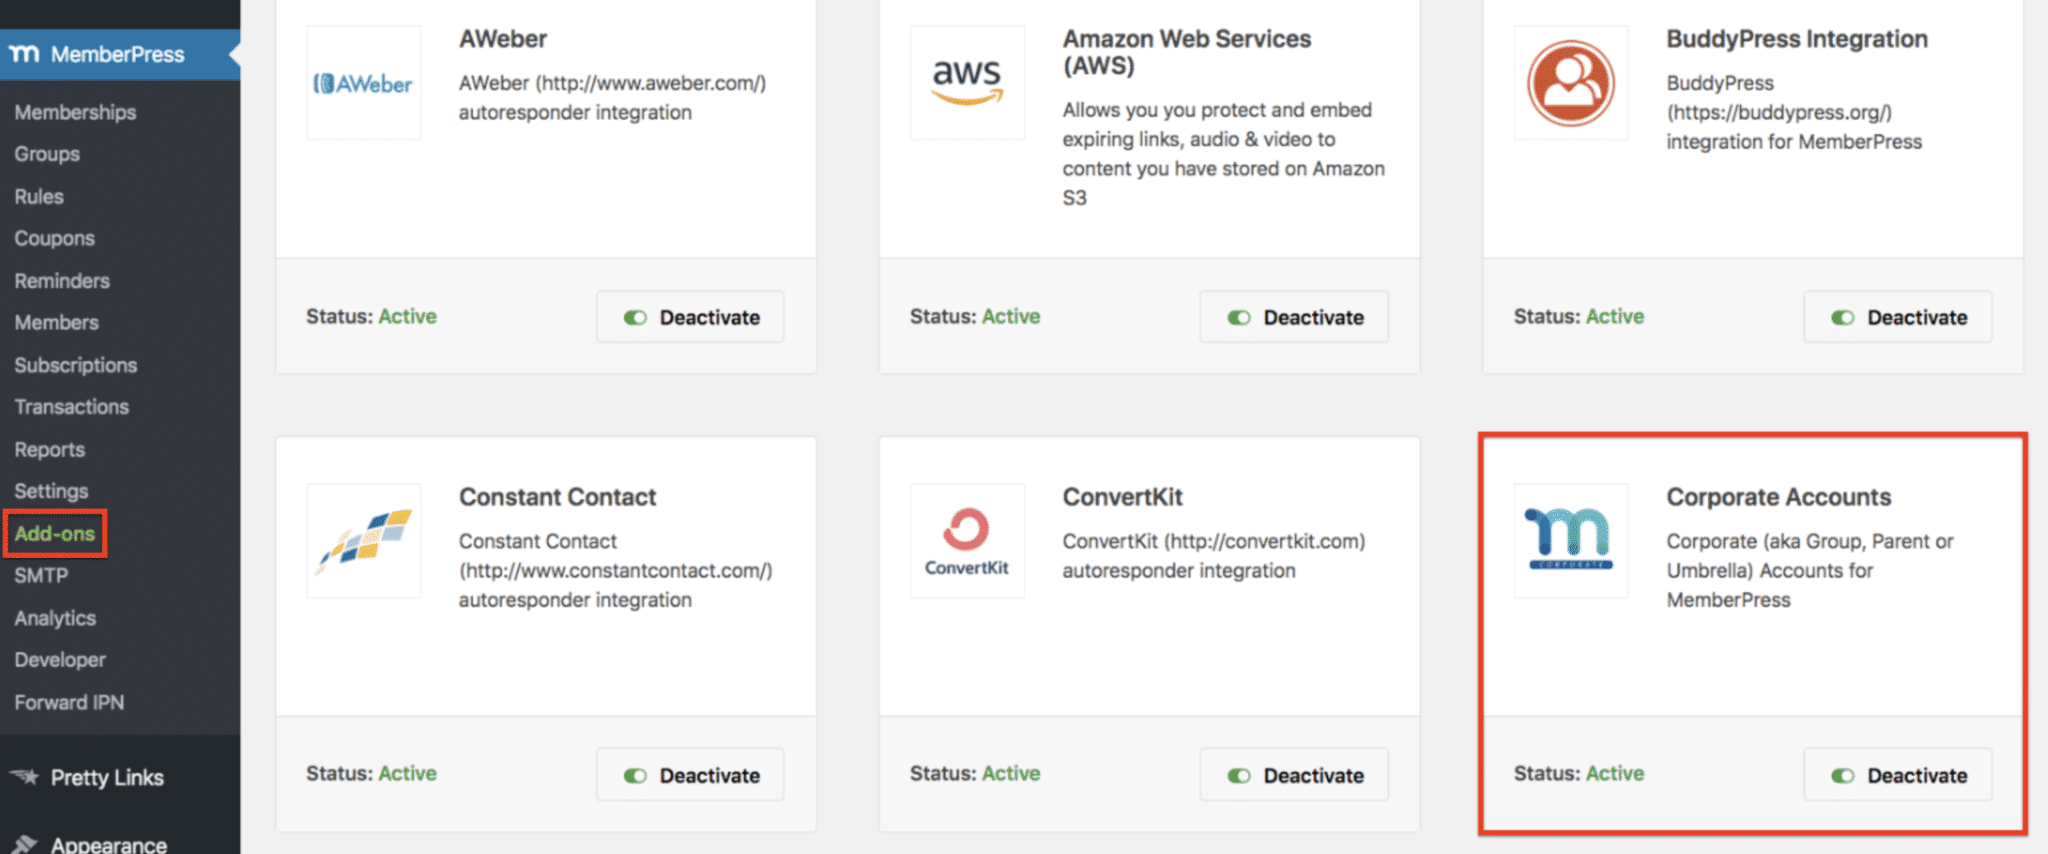
Task: Open the Subscriptions page
Action: tap(76, 365)
